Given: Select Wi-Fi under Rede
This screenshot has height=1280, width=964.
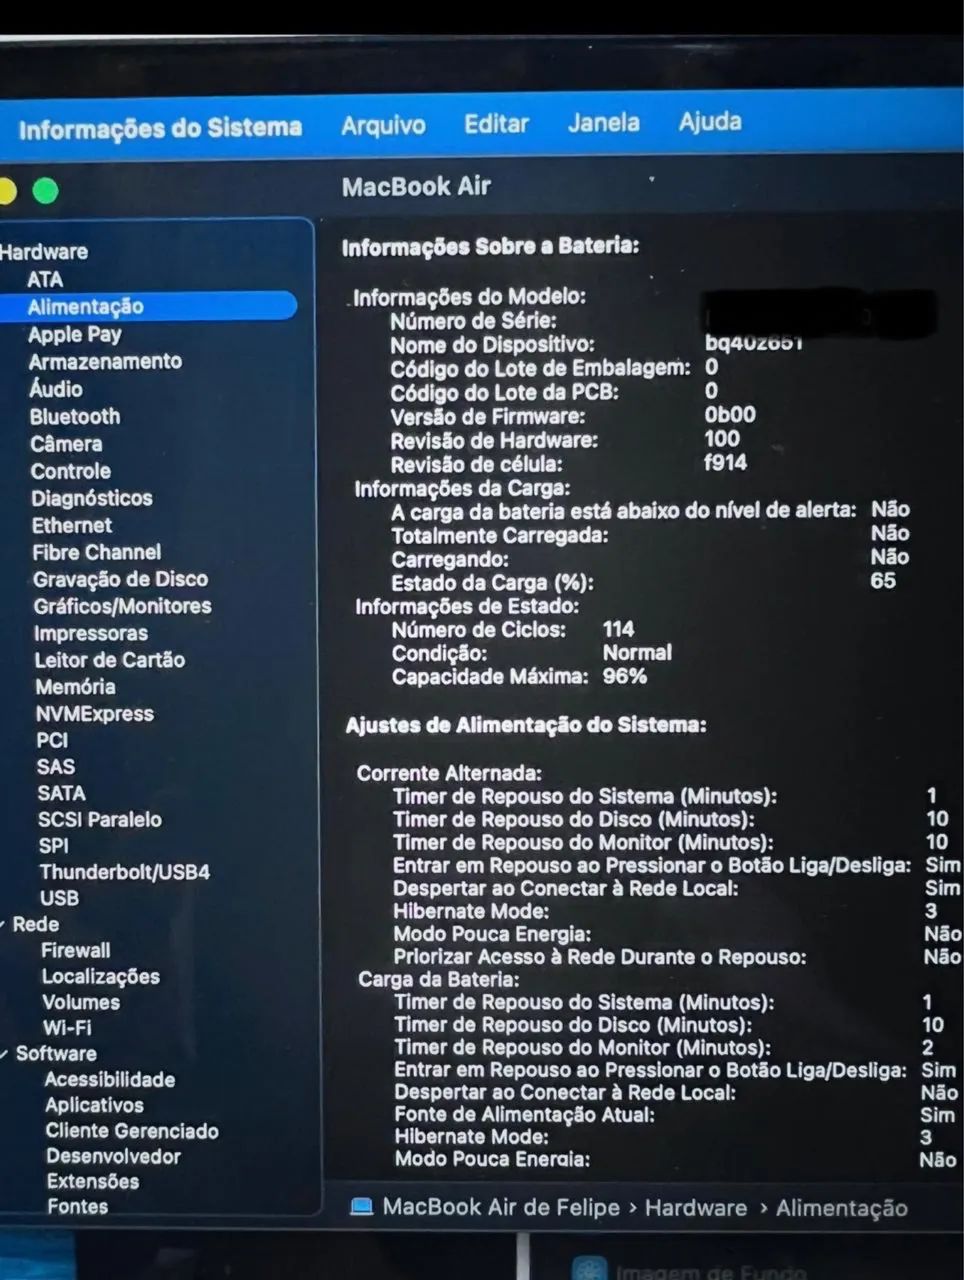Looking at the screenshot, I should (67, 1027).
